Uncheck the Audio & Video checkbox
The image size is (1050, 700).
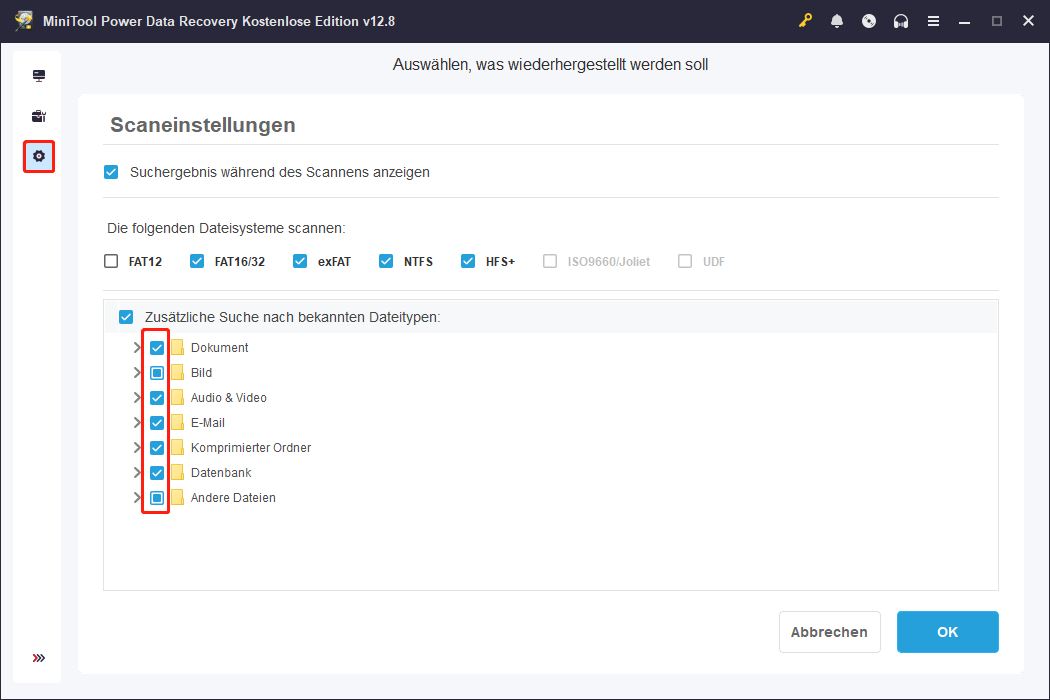157,398
